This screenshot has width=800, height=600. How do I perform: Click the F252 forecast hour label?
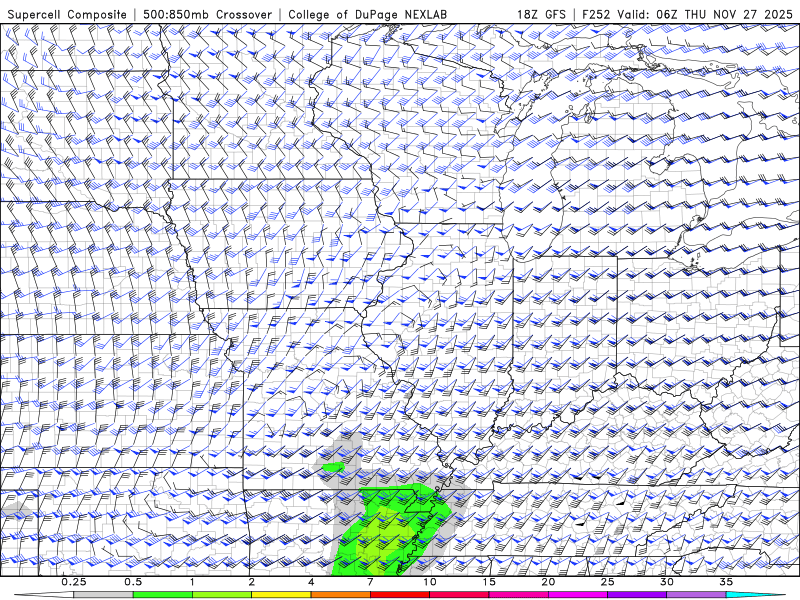pyautogui.click(x=596, y=15)
